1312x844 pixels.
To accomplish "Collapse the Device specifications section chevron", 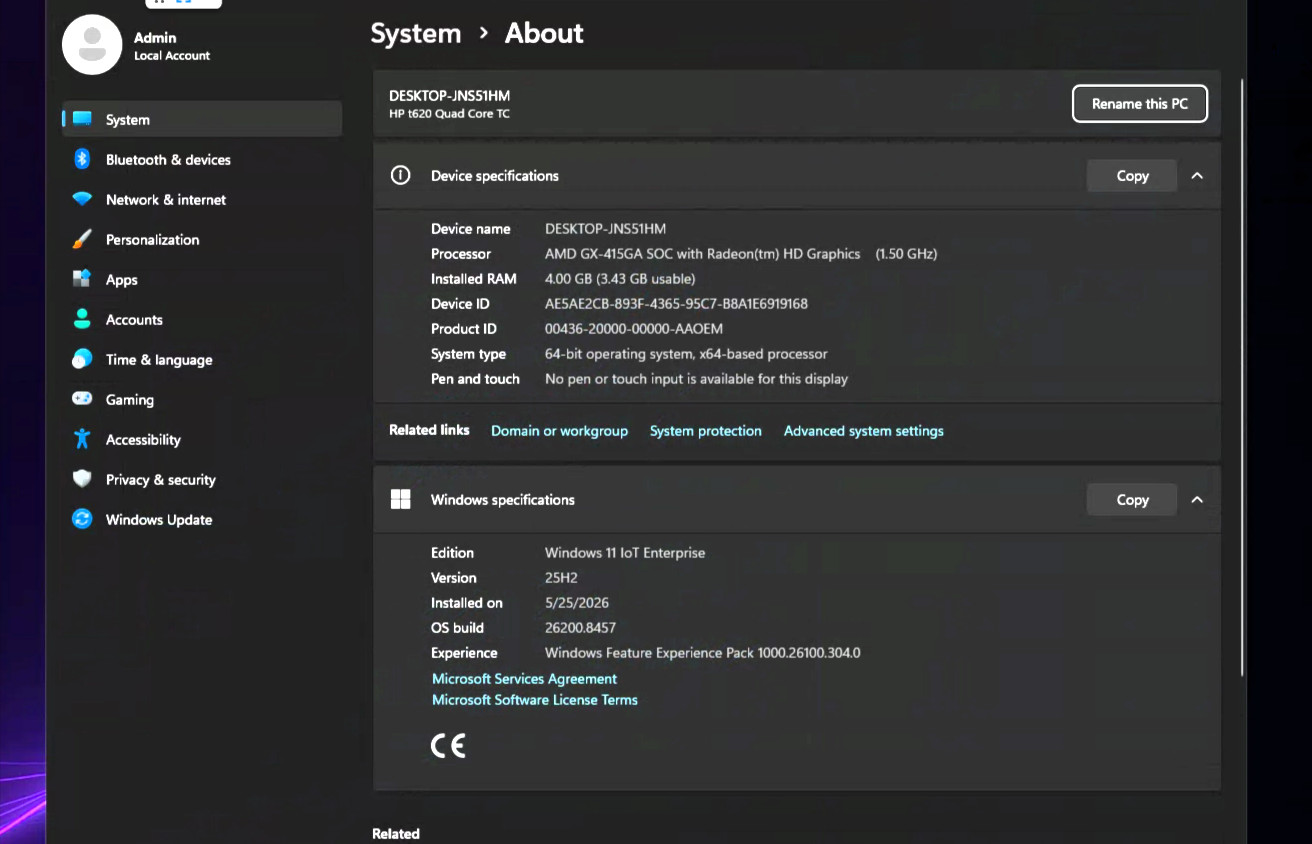I will tap(1197, 176).
